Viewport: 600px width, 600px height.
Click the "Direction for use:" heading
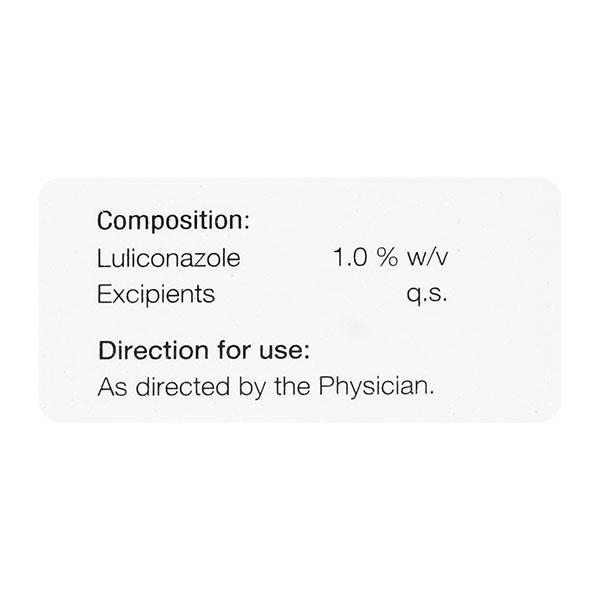(204, 350)
